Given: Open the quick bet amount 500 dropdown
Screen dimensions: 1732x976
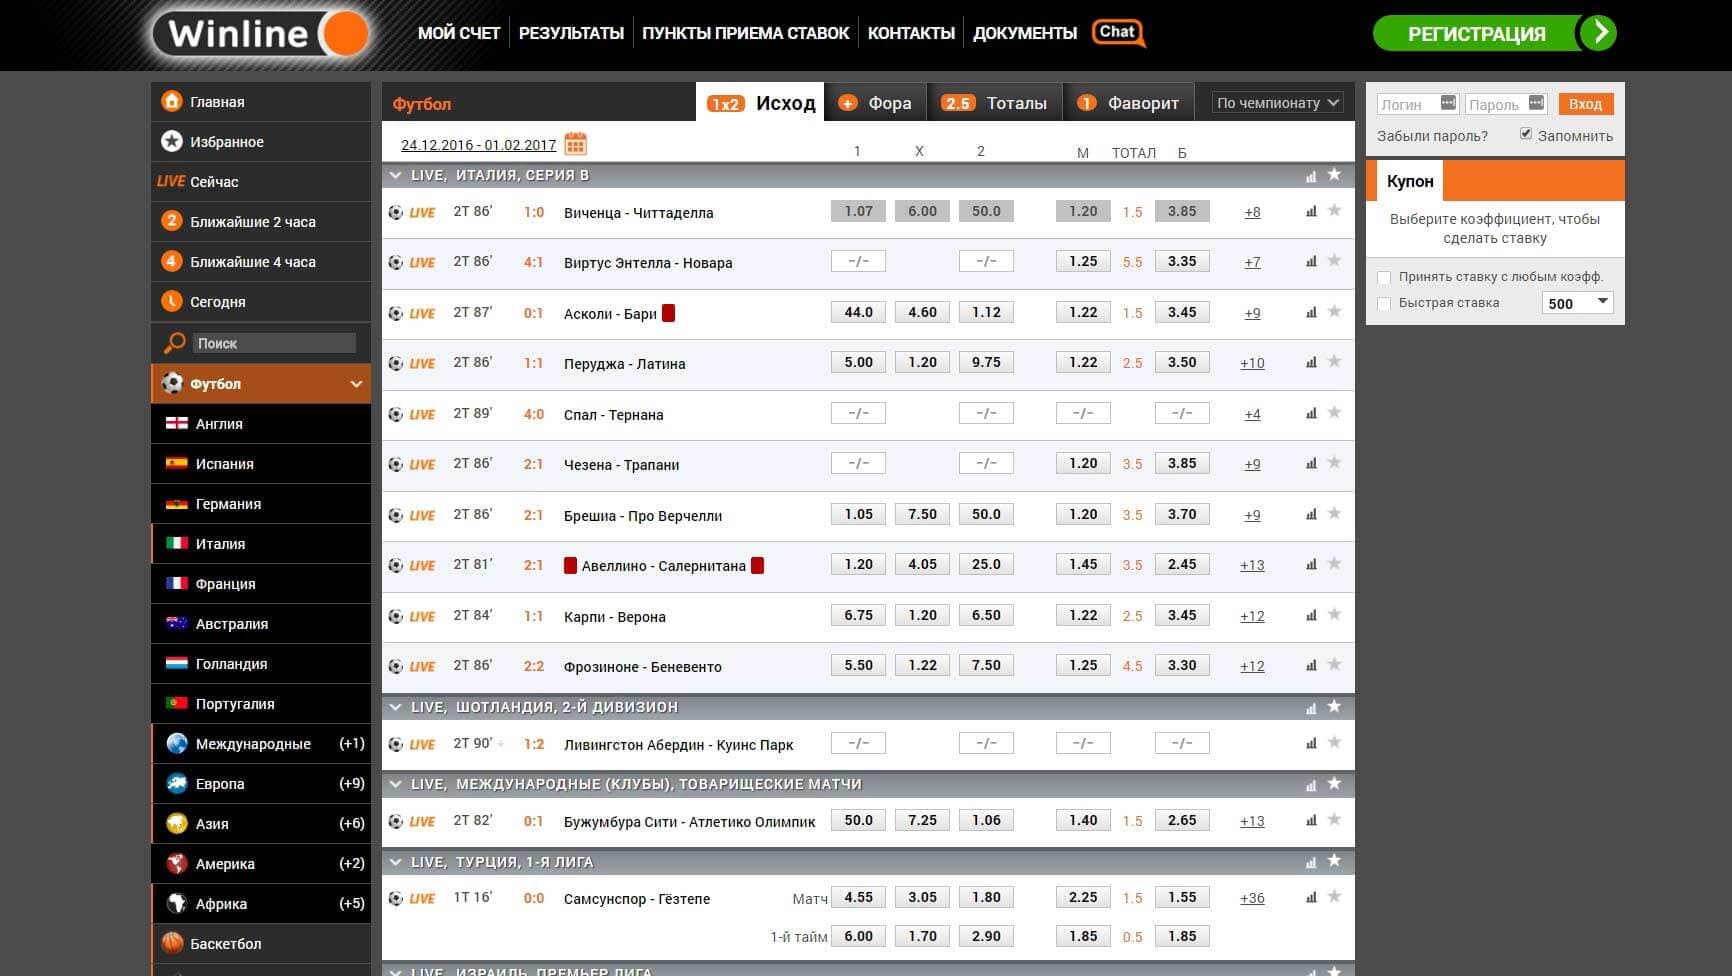Looking at the screenshot, I should pos(1579,303).
